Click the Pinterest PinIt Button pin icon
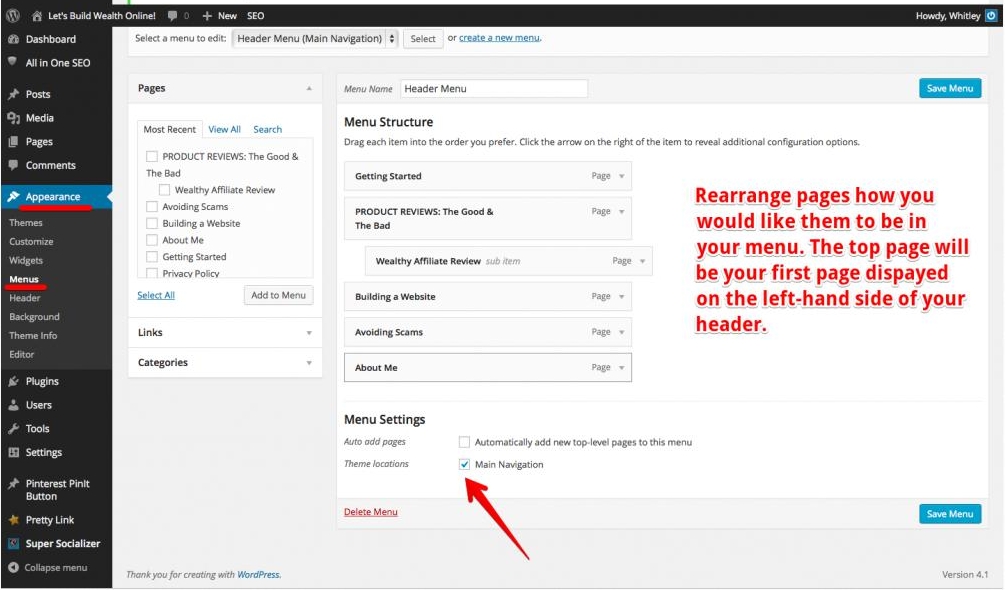1005x590 pixels. pyautogui.click(x=13, y=484)
